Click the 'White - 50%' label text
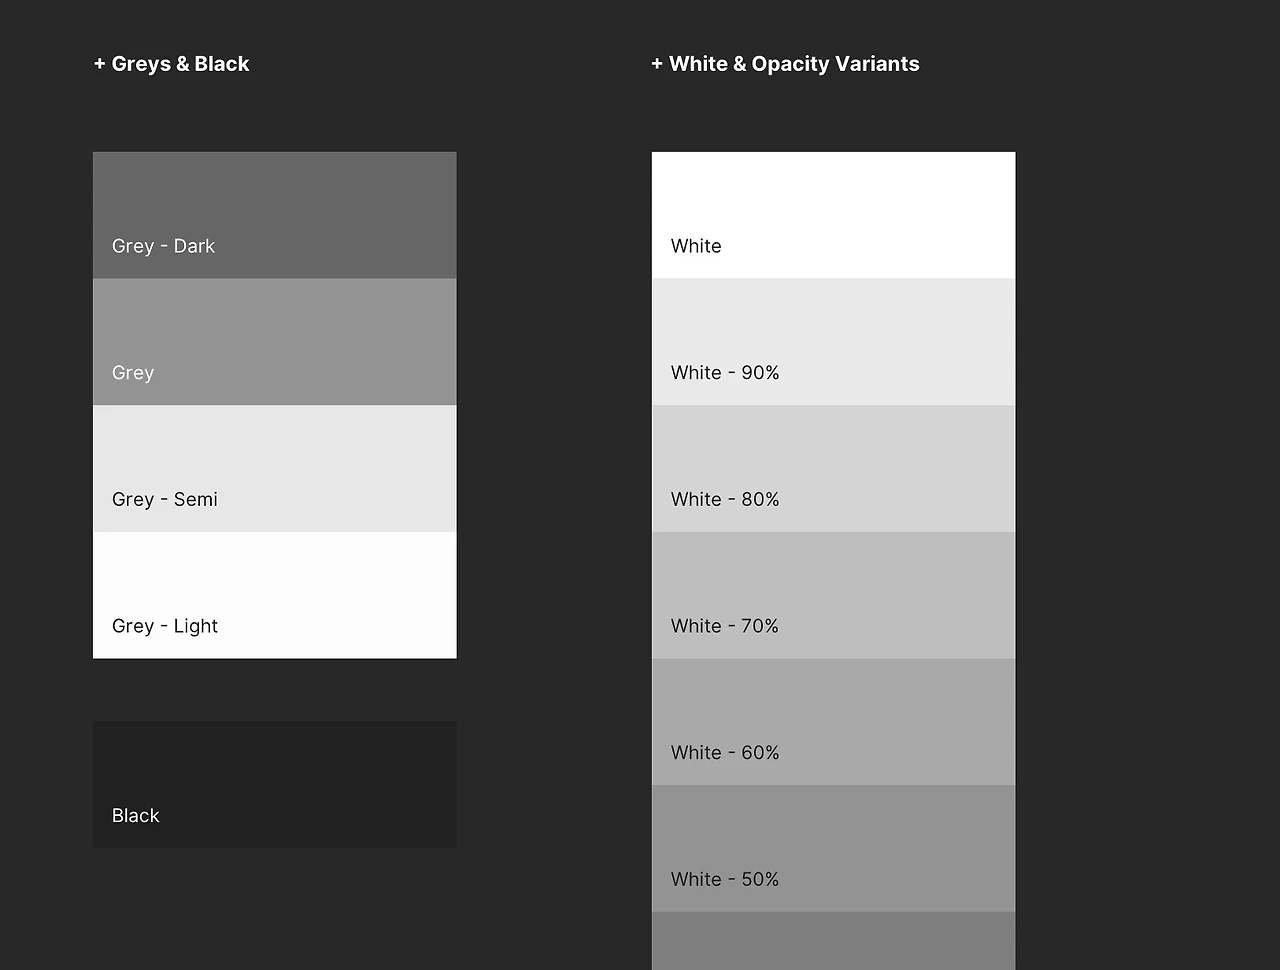Viewport: 1280px width, 970px height. [725, 880]
